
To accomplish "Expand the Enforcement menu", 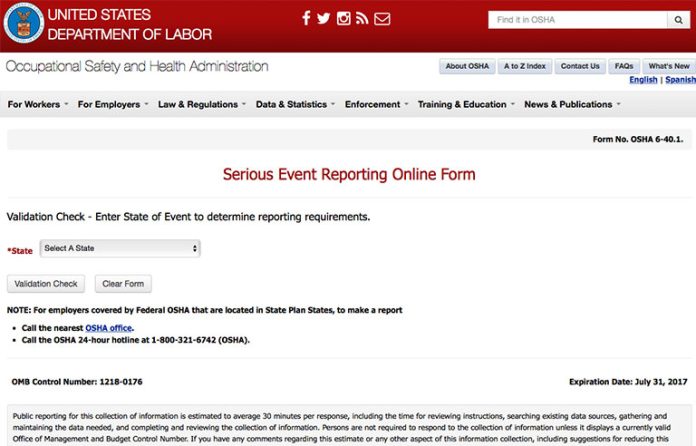I will pos(376,104).
